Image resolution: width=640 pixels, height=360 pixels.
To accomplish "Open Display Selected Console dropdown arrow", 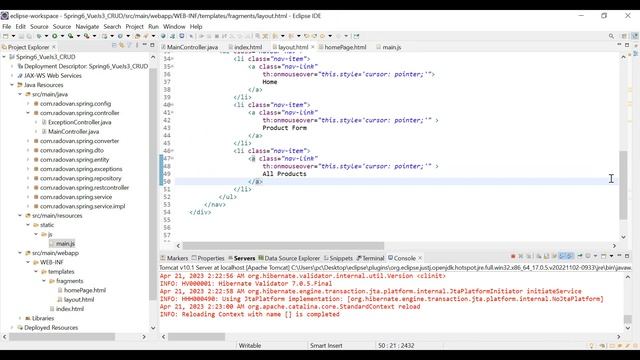I will [x=596, y=256].
